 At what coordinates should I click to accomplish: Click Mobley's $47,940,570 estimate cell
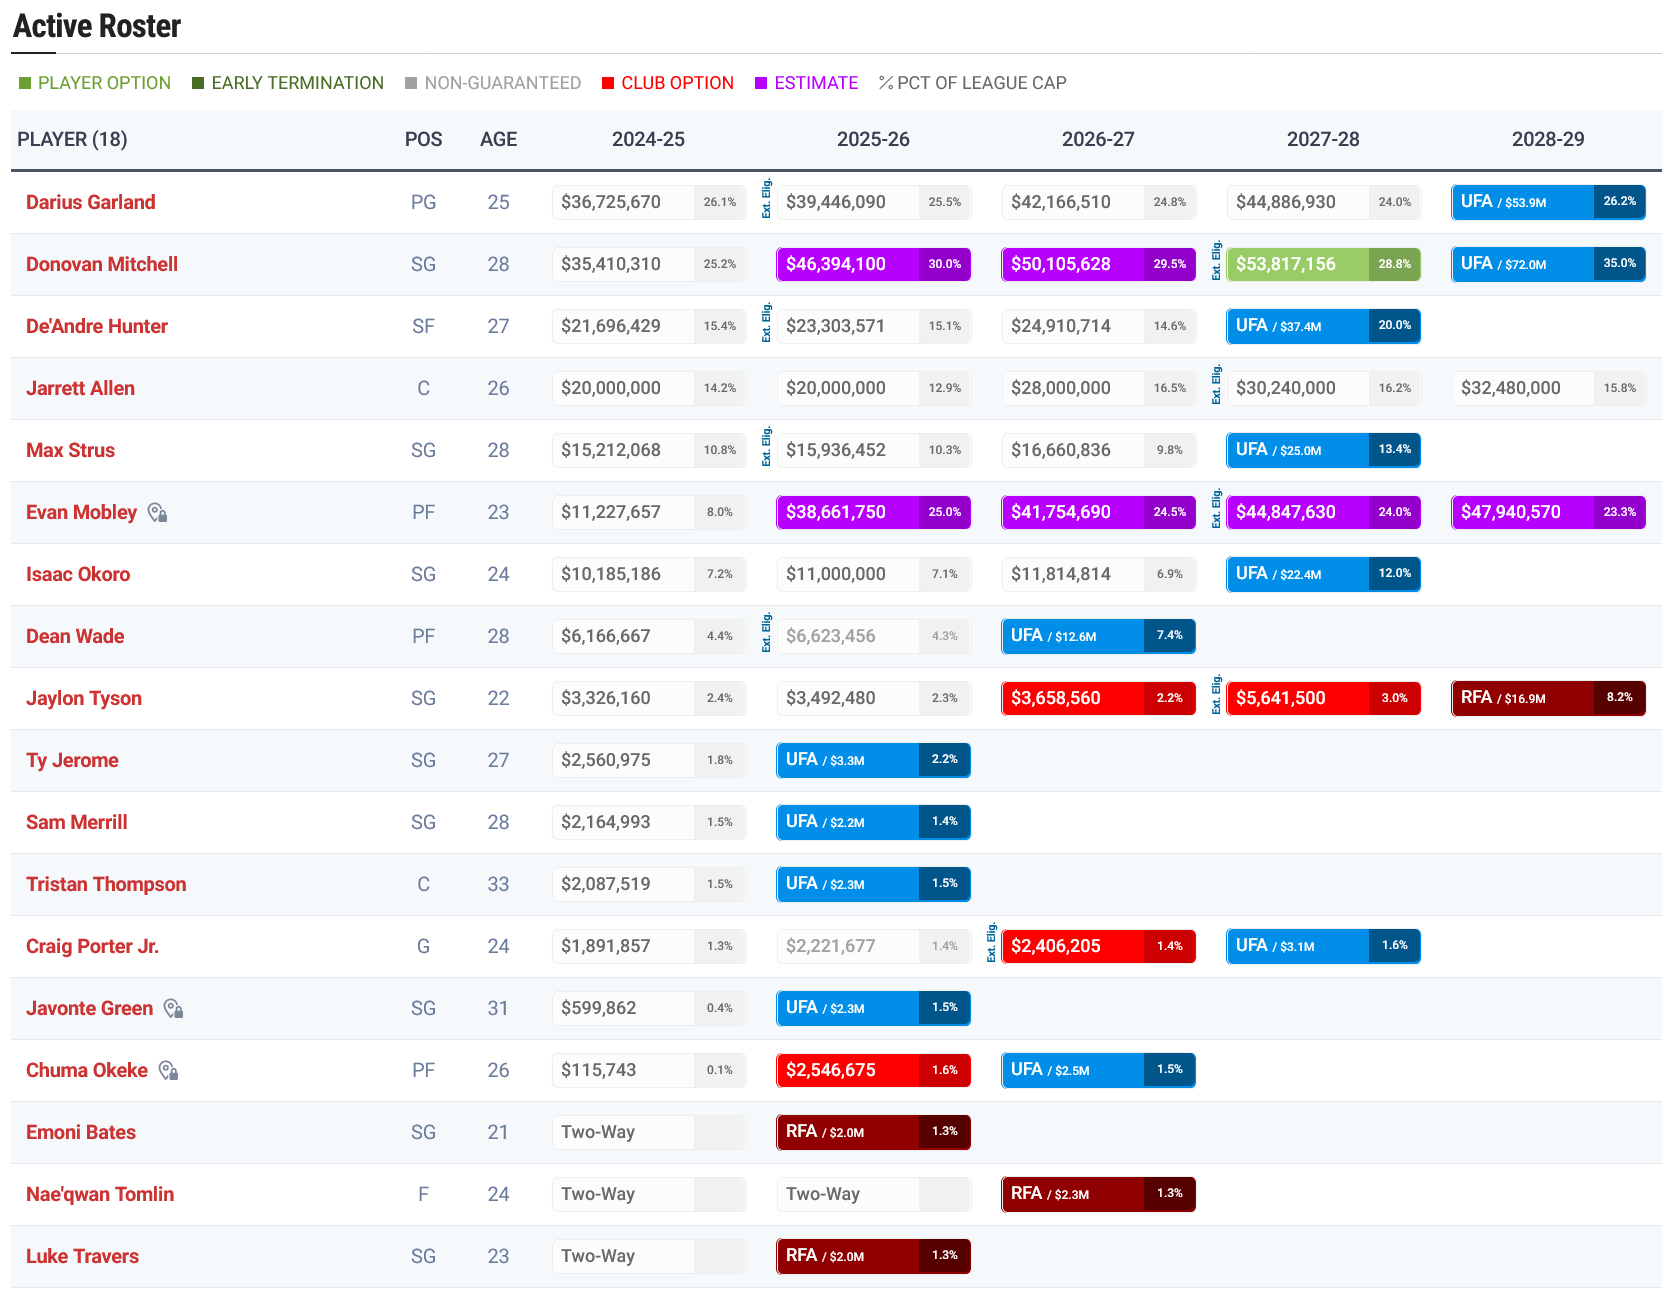(x=1548, y=512)
